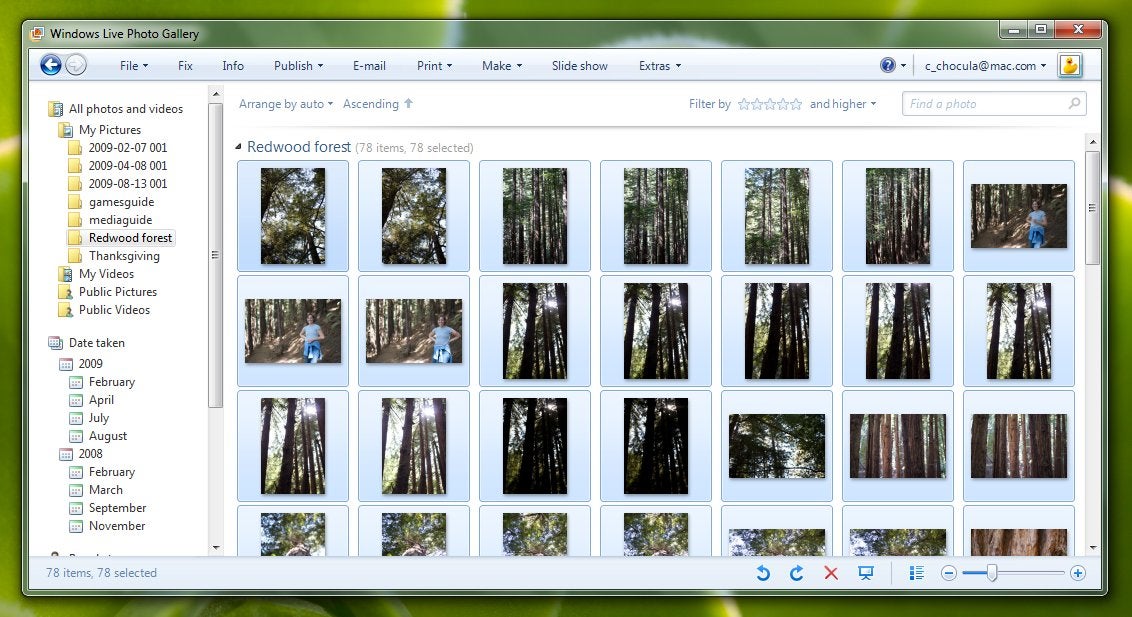The height and width of the screenshot is (617, 1132).
Task: Open the Publish menu
Action: [298, 66]
